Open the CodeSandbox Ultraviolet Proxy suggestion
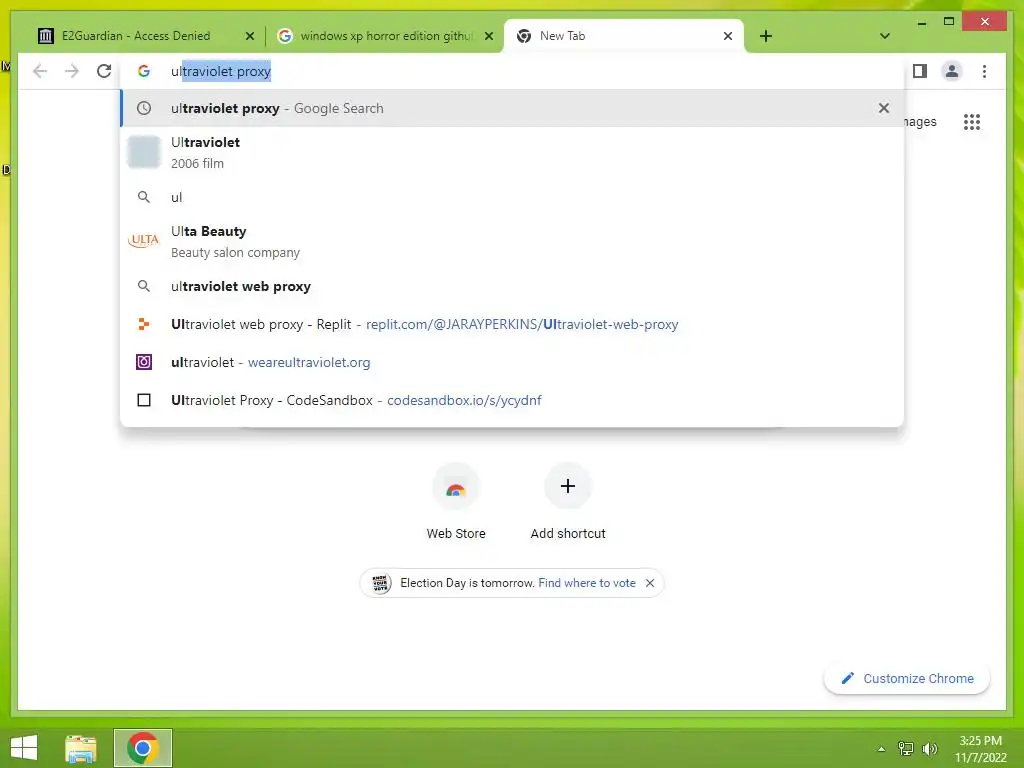Viewport: 1024px width, 768px height. click(512, 400)
